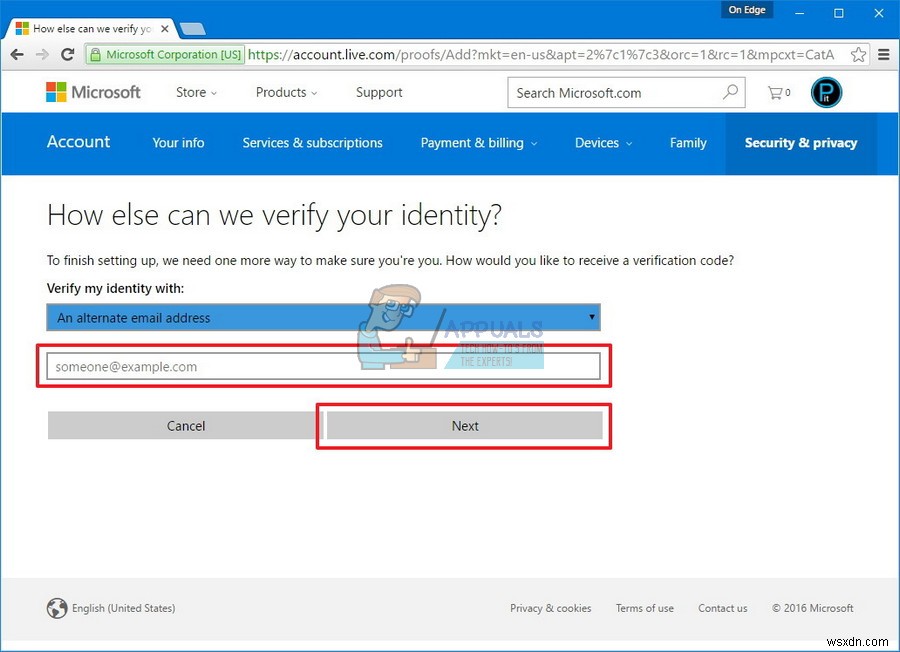Click the globe language icon in footer
This screenshot has height=652, width=900.
(57, 608)
